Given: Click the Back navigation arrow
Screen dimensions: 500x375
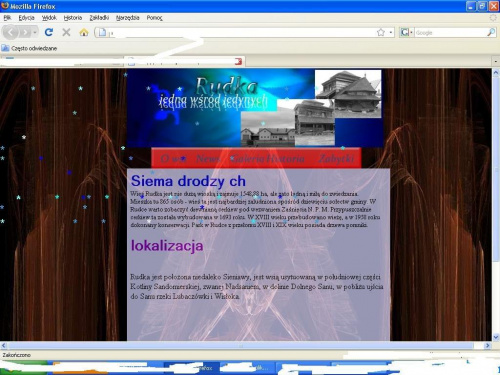Looking at the screenshot, I should pyautogui.click(x=11, y=32).
